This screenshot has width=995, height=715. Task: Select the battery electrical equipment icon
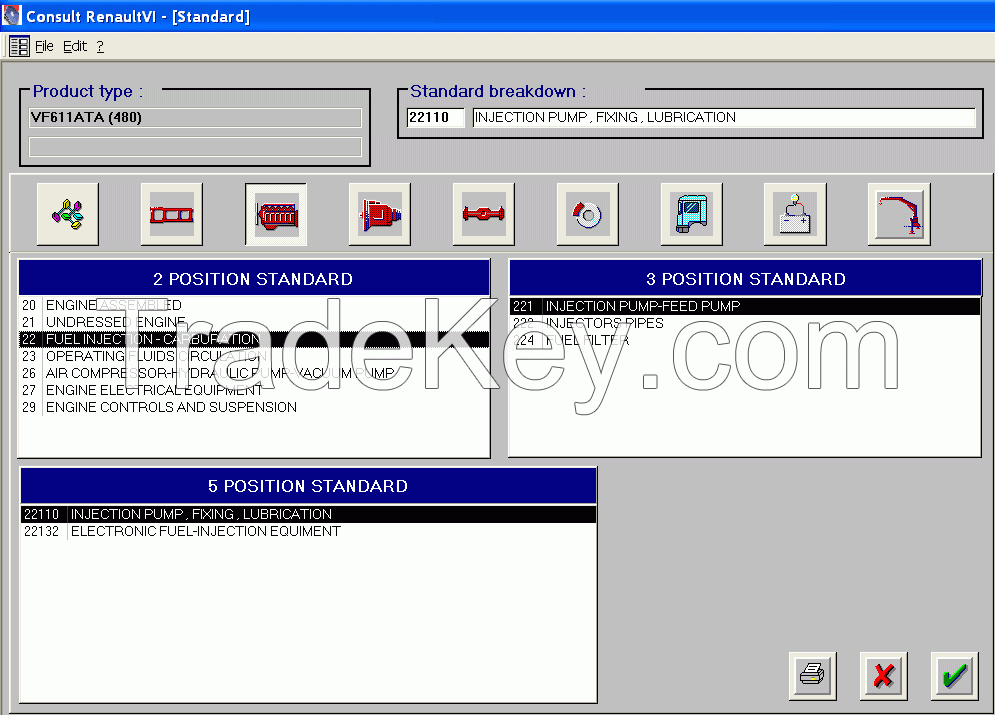click(795, 214)
